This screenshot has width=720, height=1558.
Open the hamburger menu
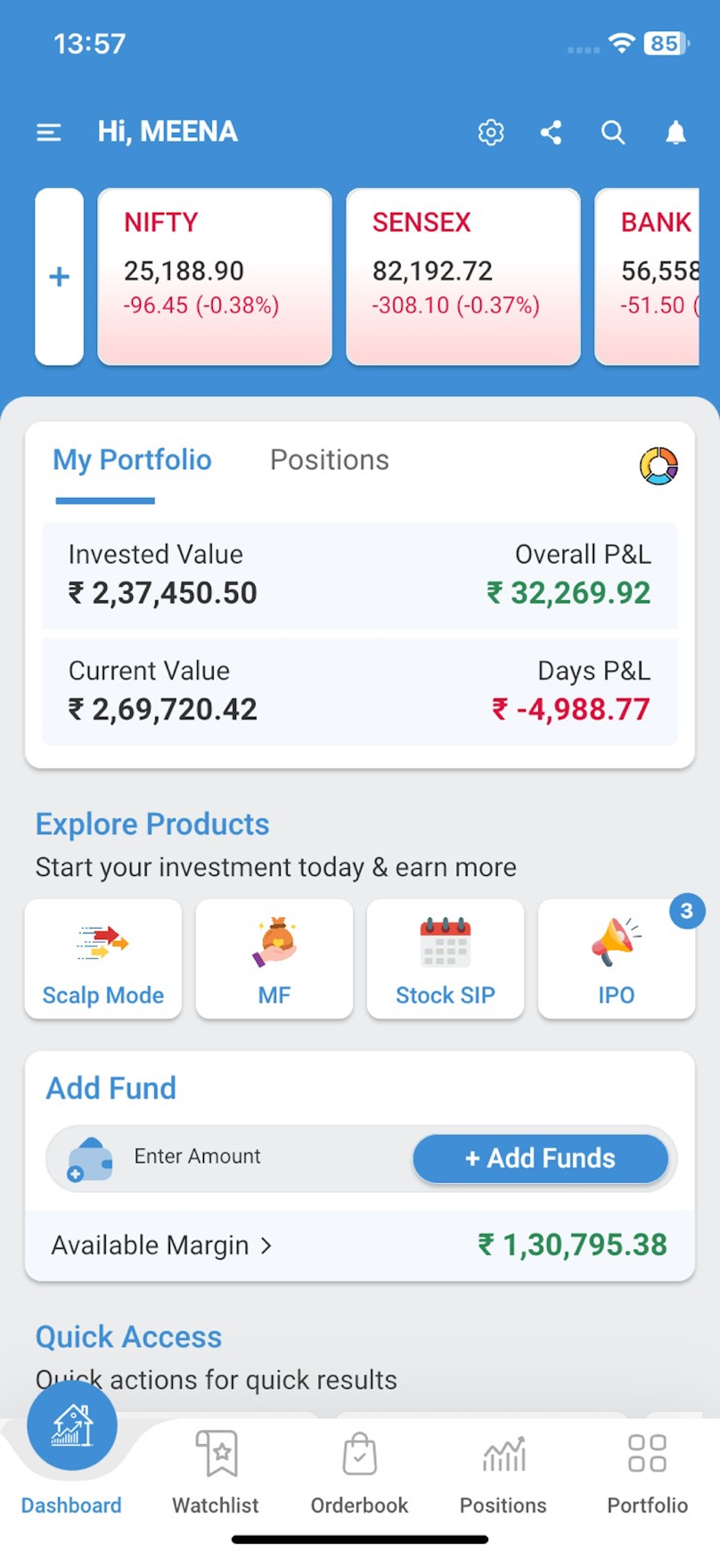point(49,132)
